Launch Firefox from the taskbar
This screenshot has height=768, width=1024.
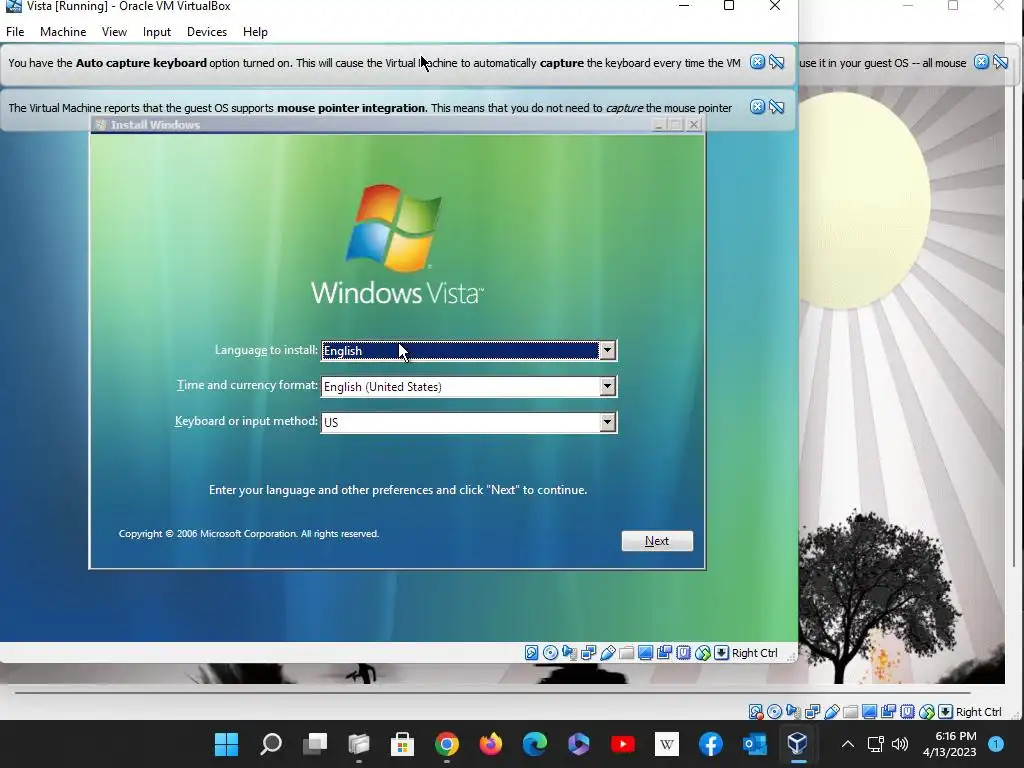[490, 744]
